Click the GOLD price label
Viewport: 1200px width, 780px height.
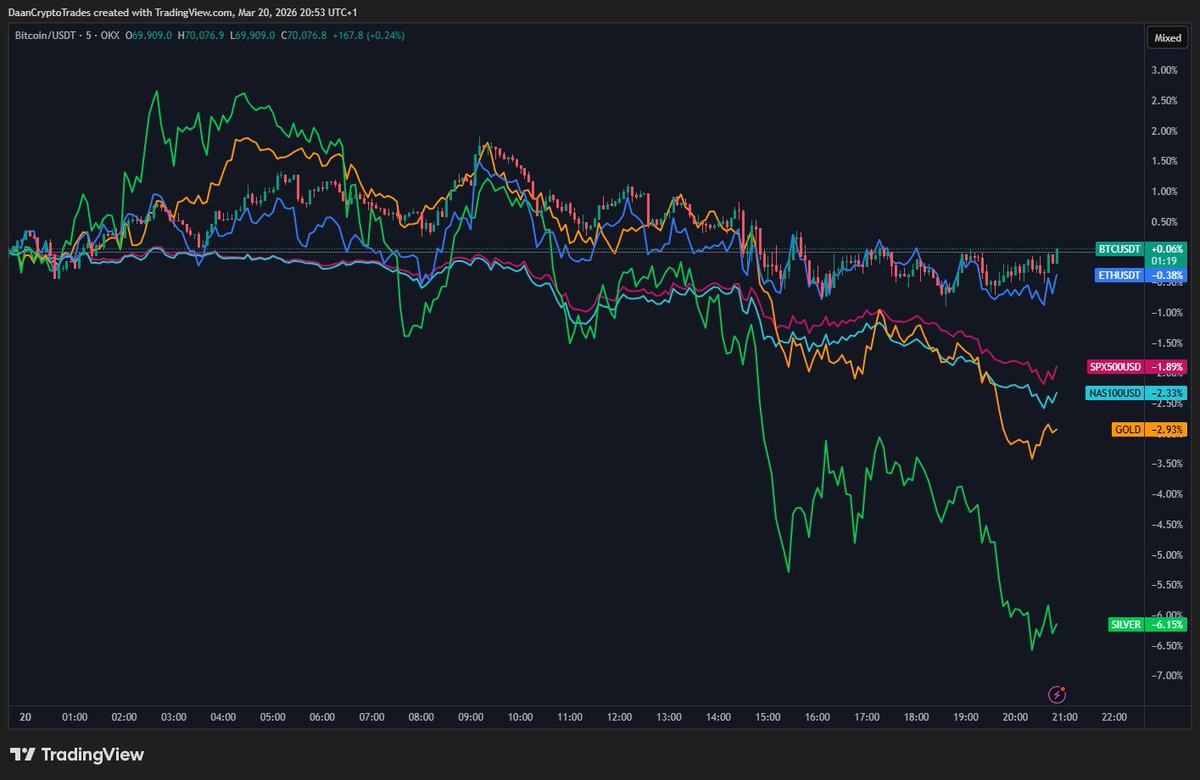(1149, 430)
